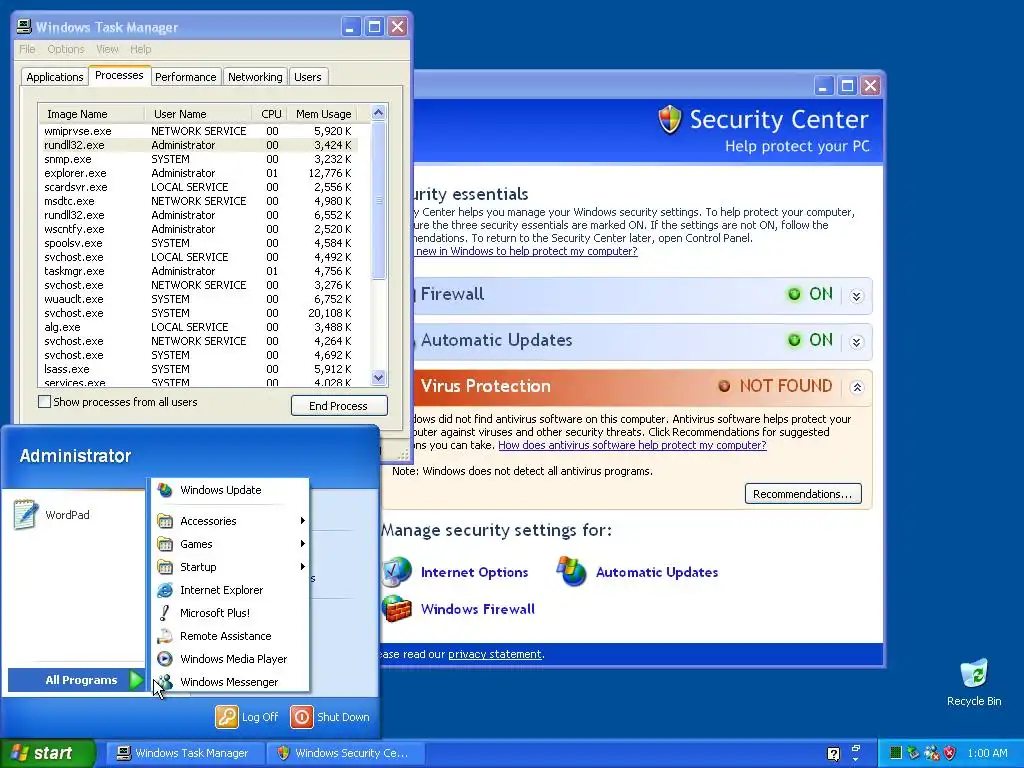
Task: Select the taskmgr.exe process row
Action: tap(198, 271)
